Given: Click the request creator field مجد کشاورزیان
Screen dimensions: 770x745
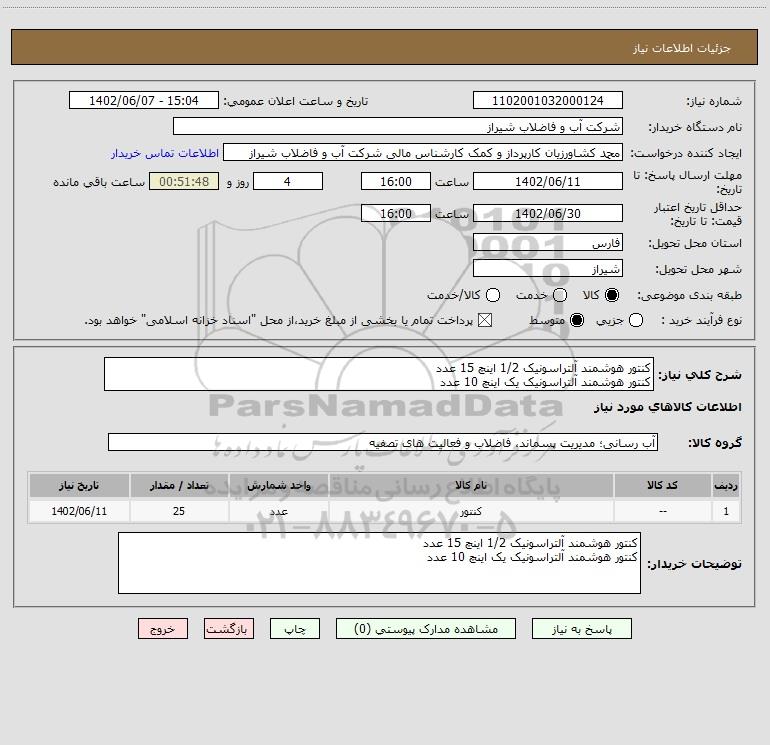Looking at the screenshot, I should click(x=423, y=152).
